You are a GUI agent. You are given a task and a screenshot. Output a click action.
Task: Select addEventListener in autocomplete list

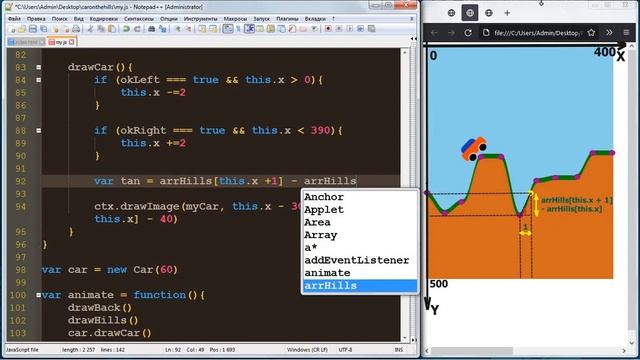click(360, 260)
